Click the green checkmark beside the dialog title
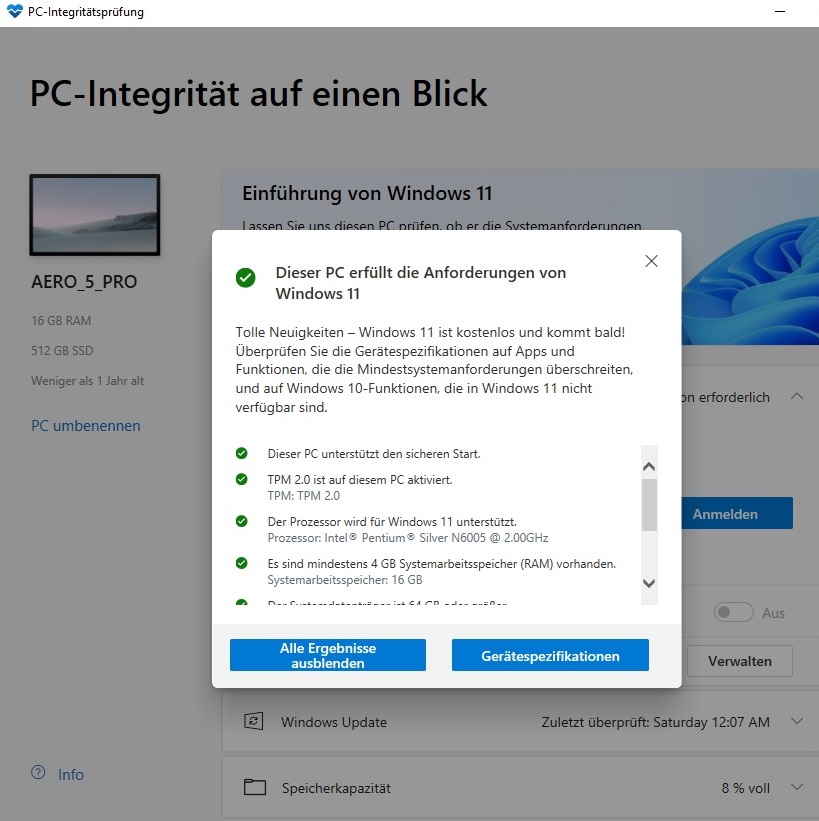819x821 pixels. point(246,277)
